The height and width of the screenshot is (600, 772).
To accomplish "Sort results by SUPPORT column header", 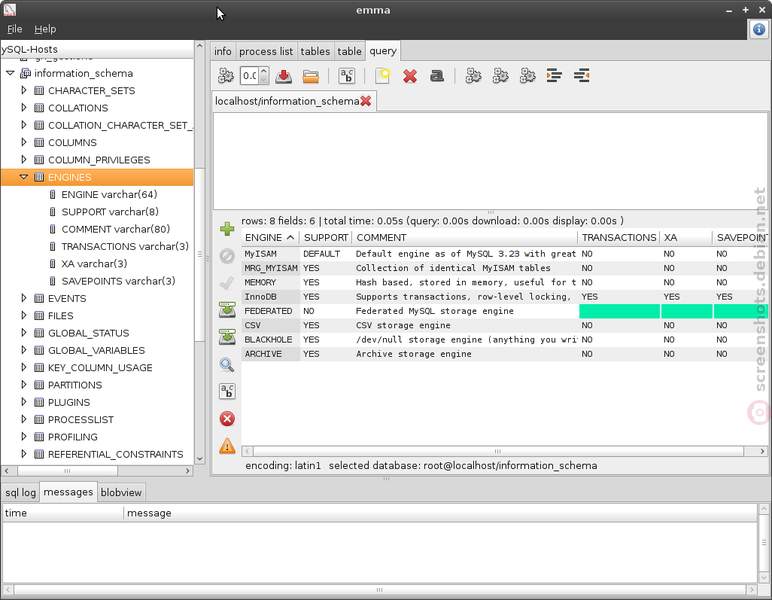I will tap(326, 238).
